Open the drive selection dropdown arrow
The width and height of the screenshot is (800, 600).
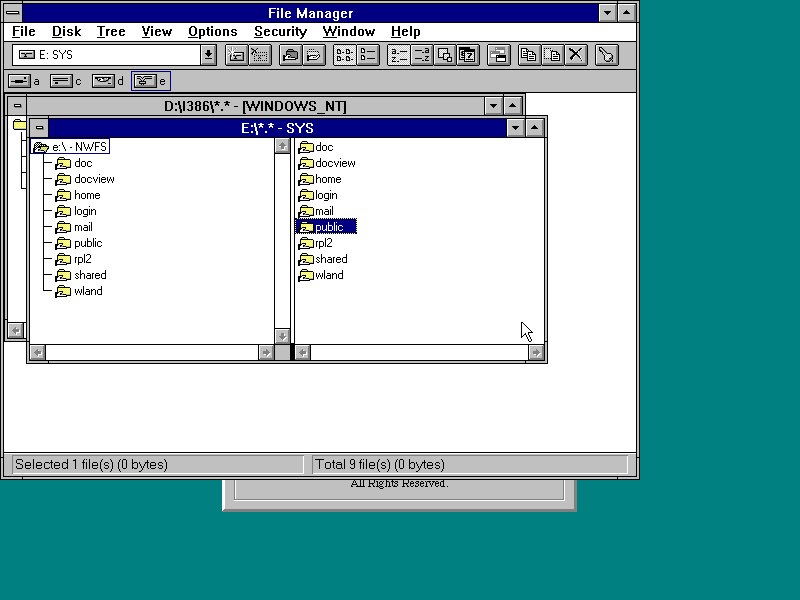(x=208, y=55)
